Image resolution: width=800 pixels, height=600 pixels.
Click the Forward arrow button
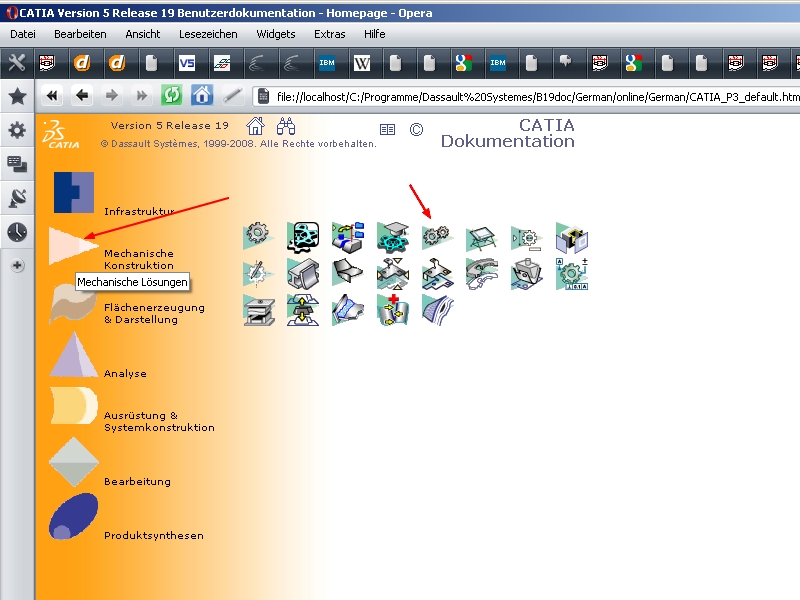[112, 95]
